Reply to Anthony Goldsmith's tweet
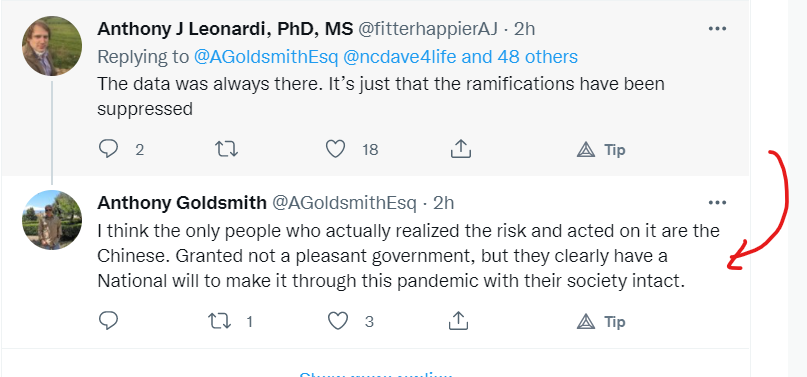The image size is (807, 377). coord(109,321)
